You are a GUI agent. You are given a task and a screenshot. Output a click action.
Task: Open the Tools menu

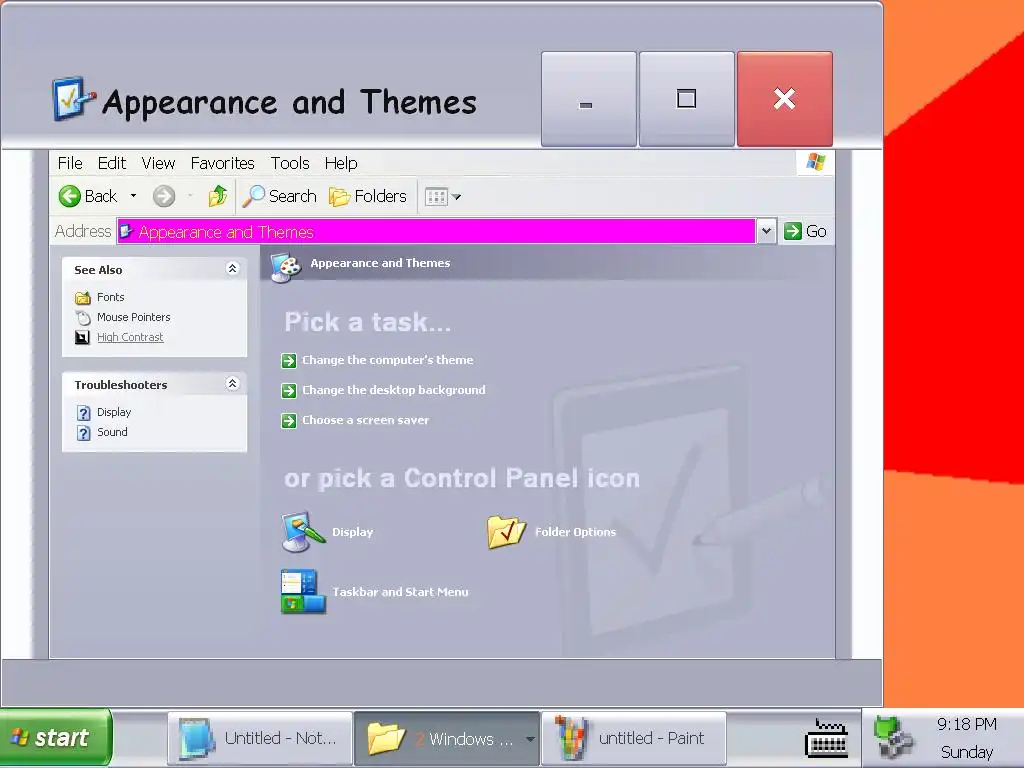point(290,163)
